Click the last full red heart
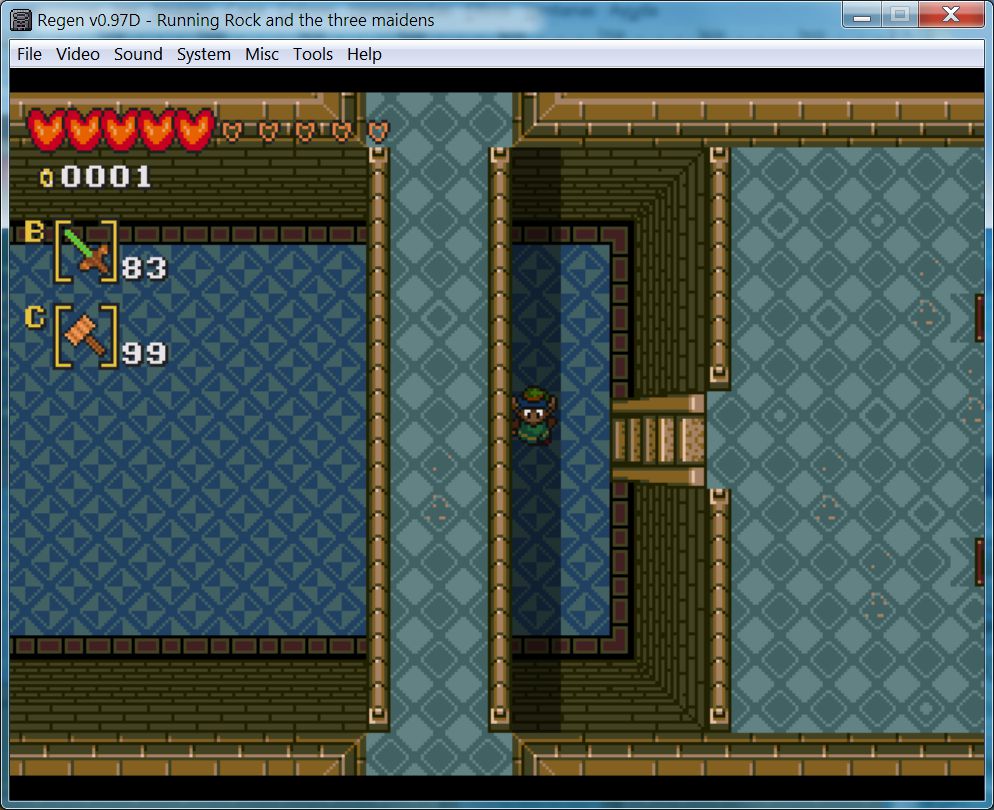Screen dimensions: 994x810 195,129
